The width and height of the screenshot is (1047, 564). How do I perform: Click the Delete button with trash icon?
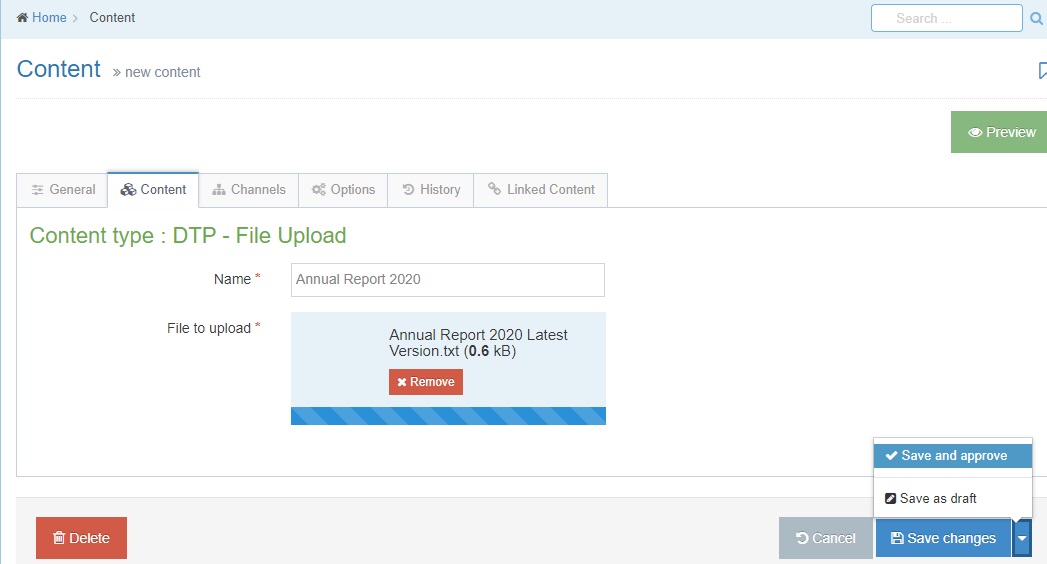click(x=81, y=538)
